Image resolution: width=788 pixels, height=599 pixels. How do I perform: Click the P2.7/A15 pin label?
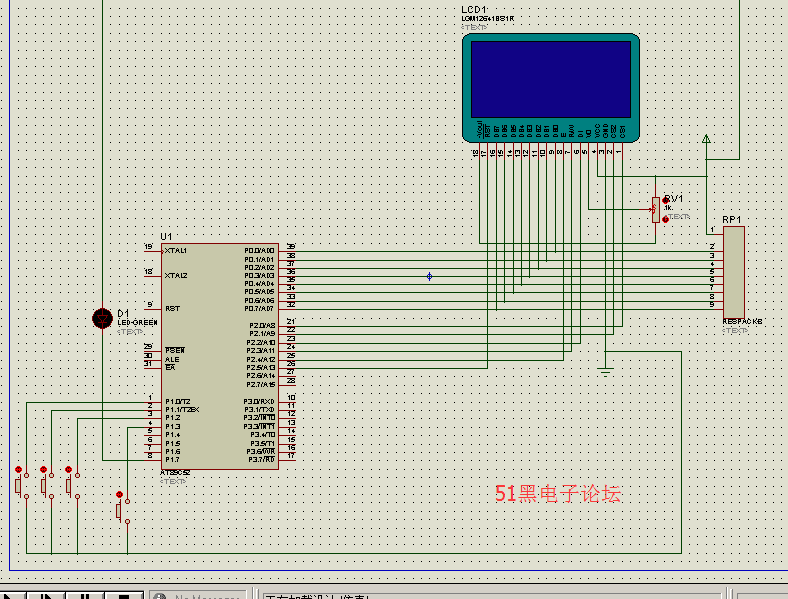tap(261, 384)
